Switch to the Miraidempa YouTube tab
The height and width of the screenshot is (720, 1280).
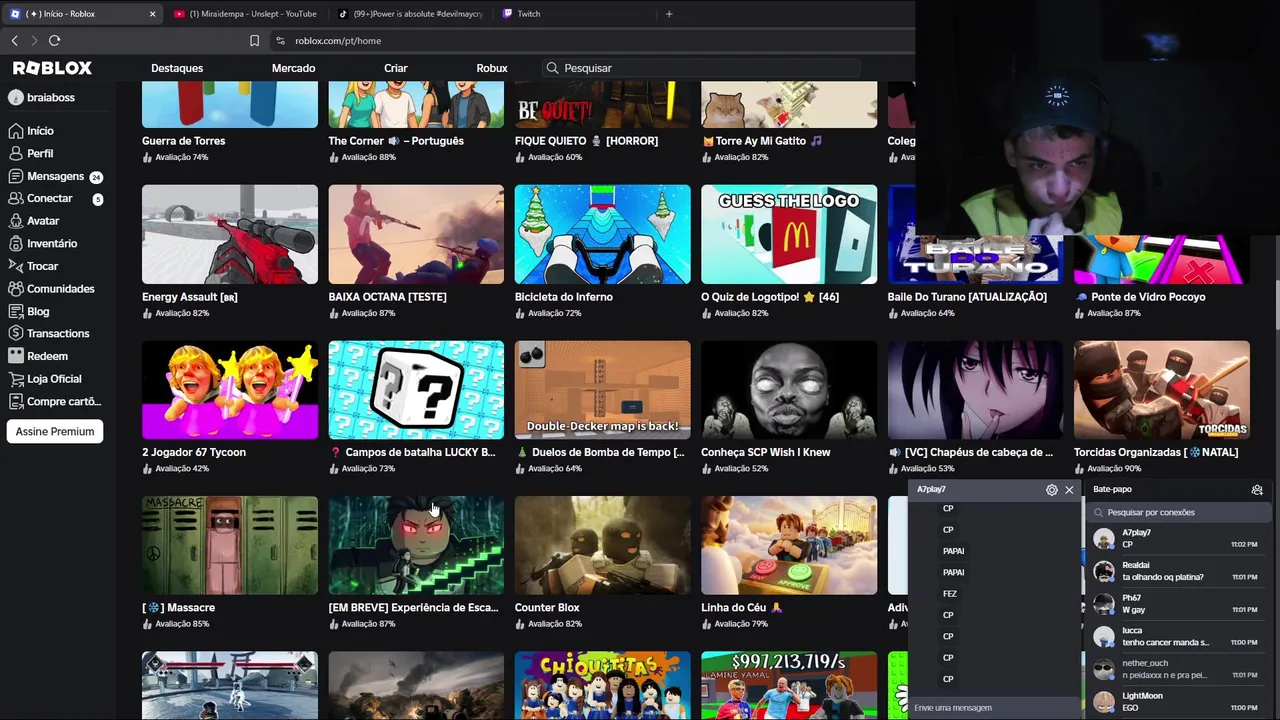pos(245,14)
